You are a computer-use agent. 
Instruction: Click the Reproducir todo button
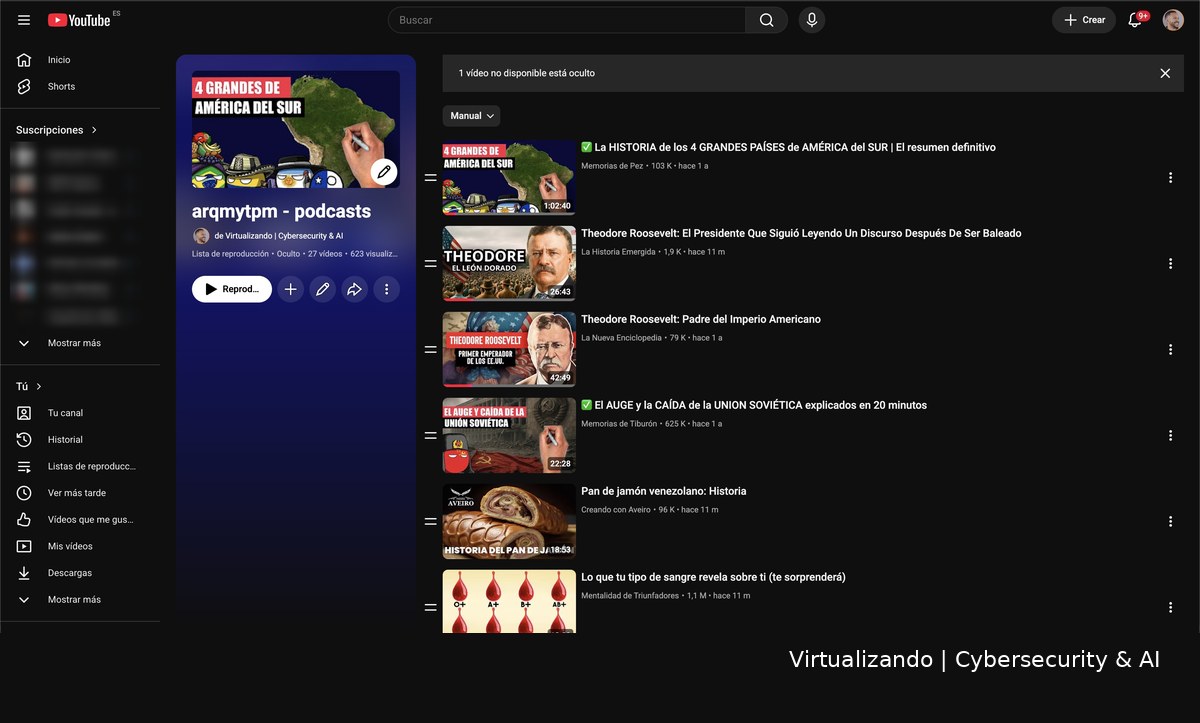[232, 289]
